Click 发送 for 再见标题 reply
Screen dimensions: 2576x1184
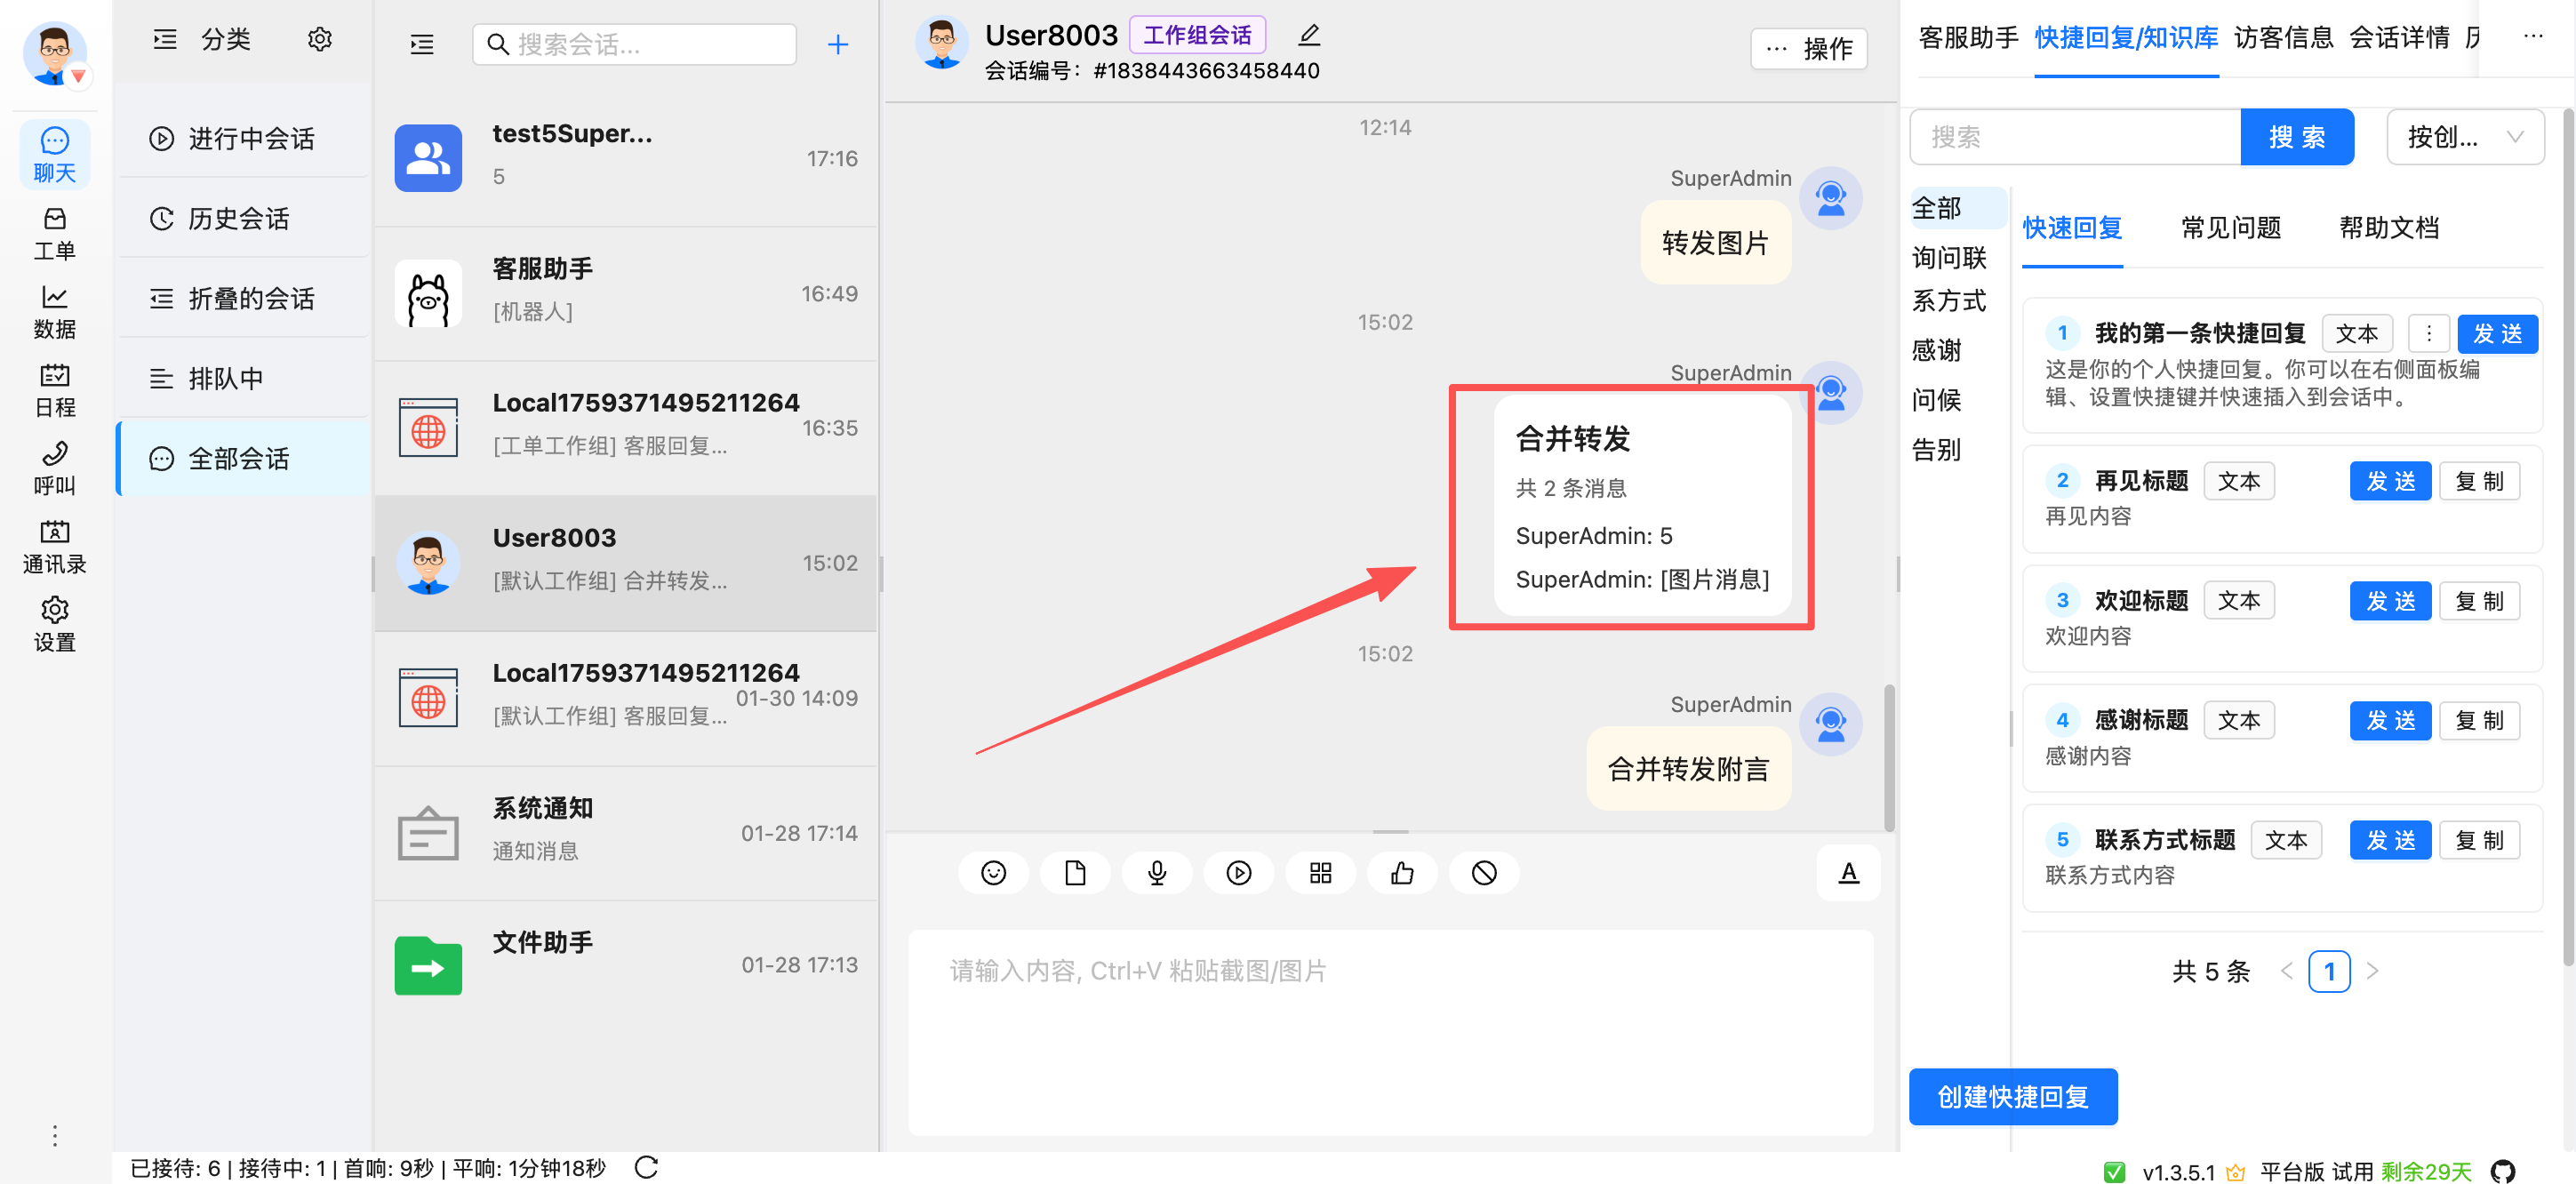click(x=2389, y=481)
